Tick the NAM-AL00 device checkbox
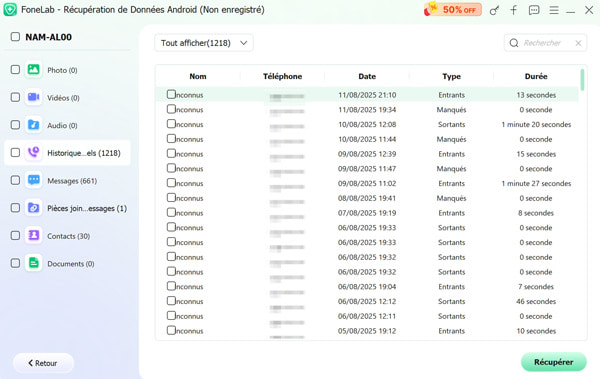600x379 pixels. point(15,37)
